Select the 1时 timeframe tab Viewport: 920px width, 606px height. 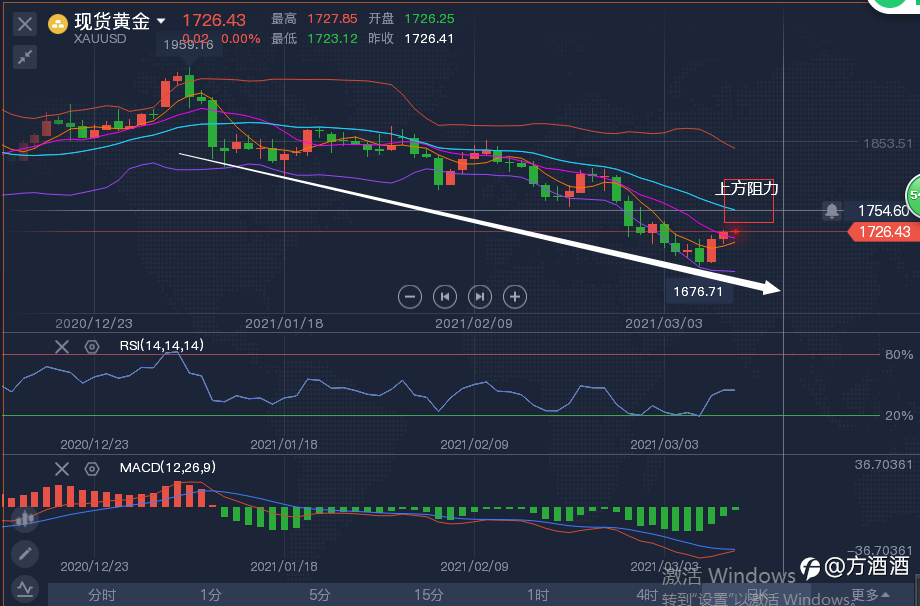[x=538, y=595]
